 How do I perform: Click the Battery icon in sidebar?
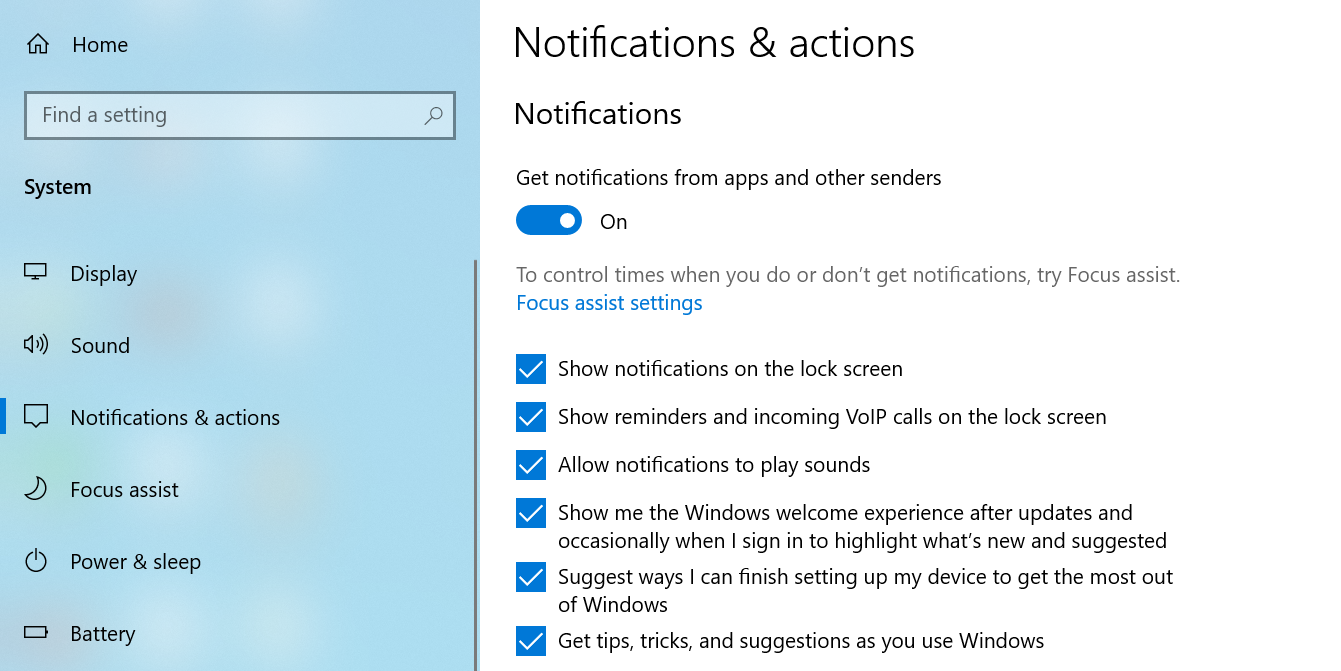[35, 633]
